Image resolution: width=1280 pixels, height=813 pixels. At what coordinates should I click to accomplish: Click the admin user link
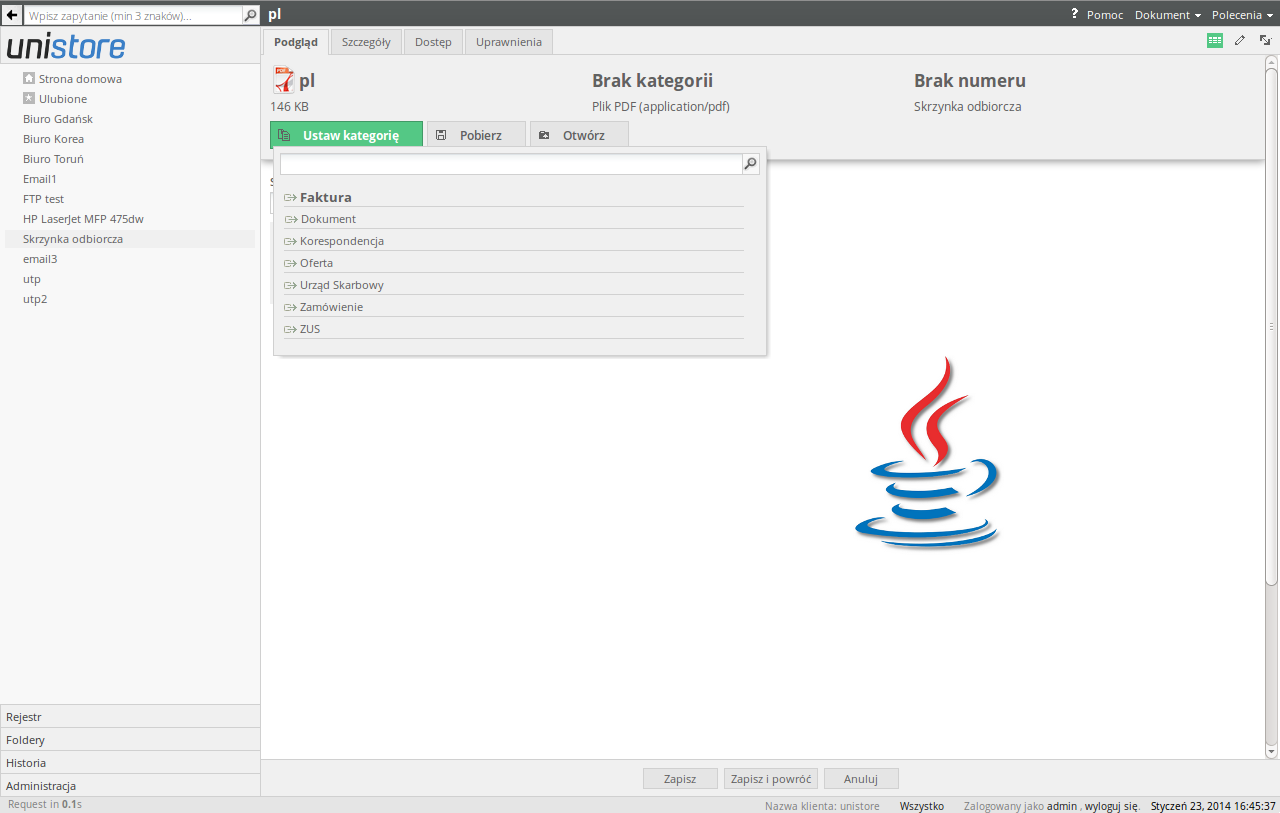[x=1062, y=805]
